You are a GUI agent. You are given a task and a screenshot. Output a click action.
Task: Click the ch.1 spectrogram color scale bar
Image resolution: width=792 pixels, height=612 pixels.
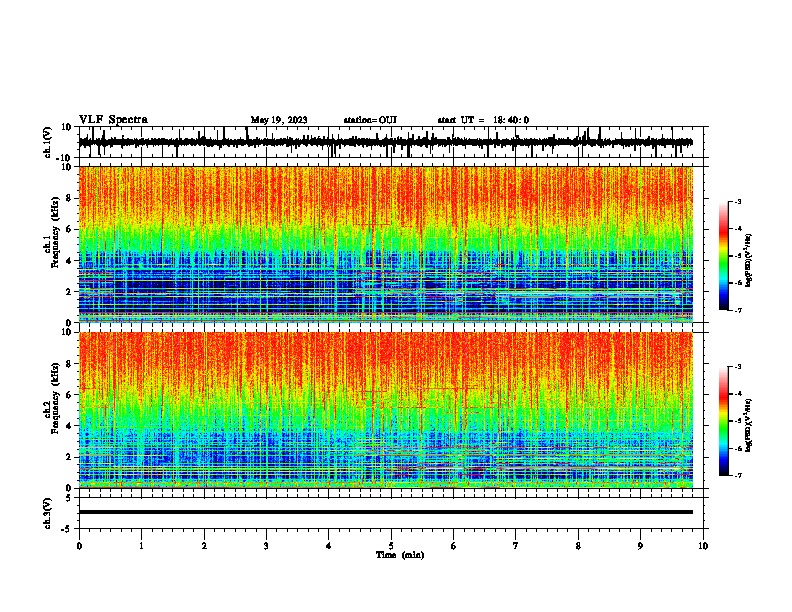click(723, 256)
